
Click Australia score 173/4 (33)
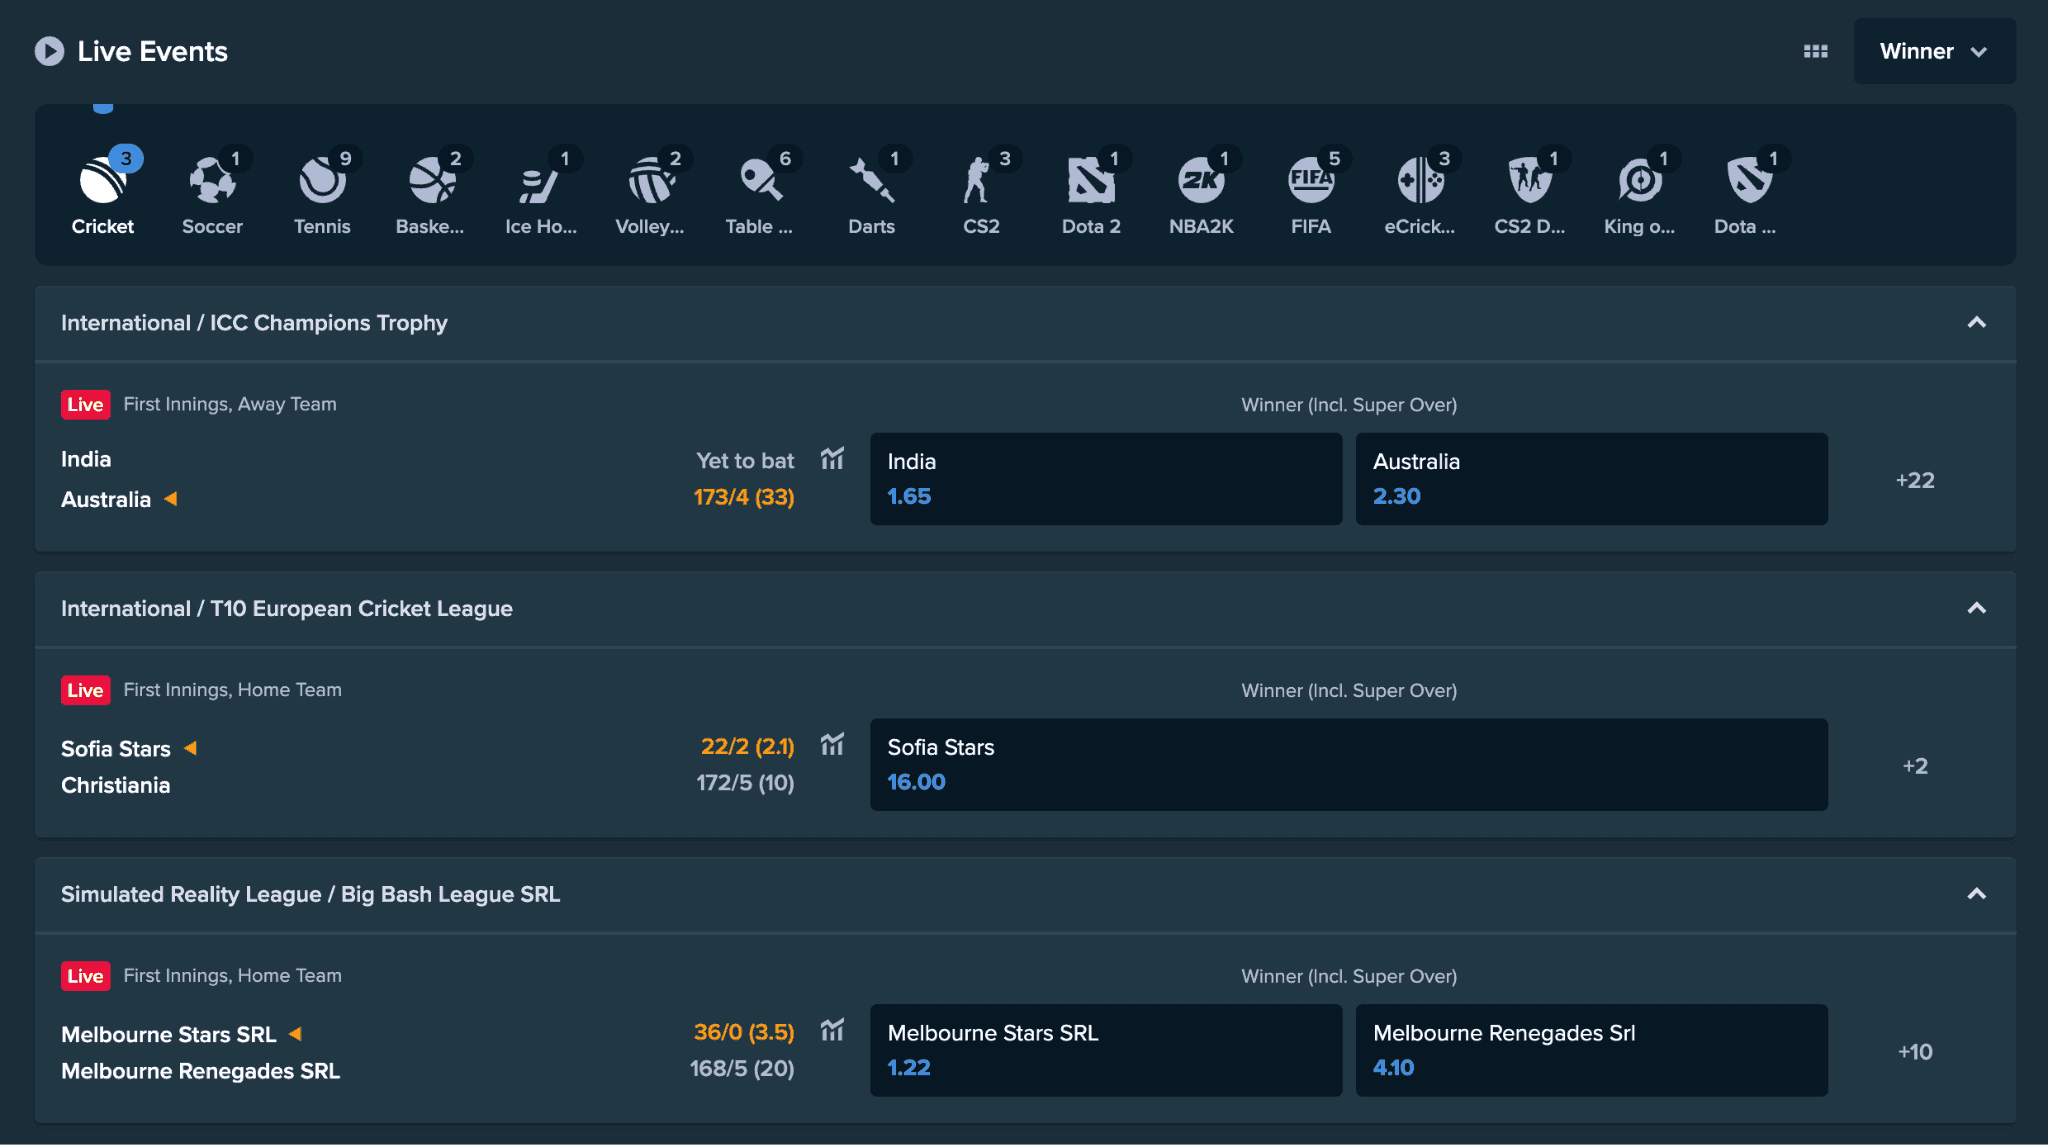(744, 497)
